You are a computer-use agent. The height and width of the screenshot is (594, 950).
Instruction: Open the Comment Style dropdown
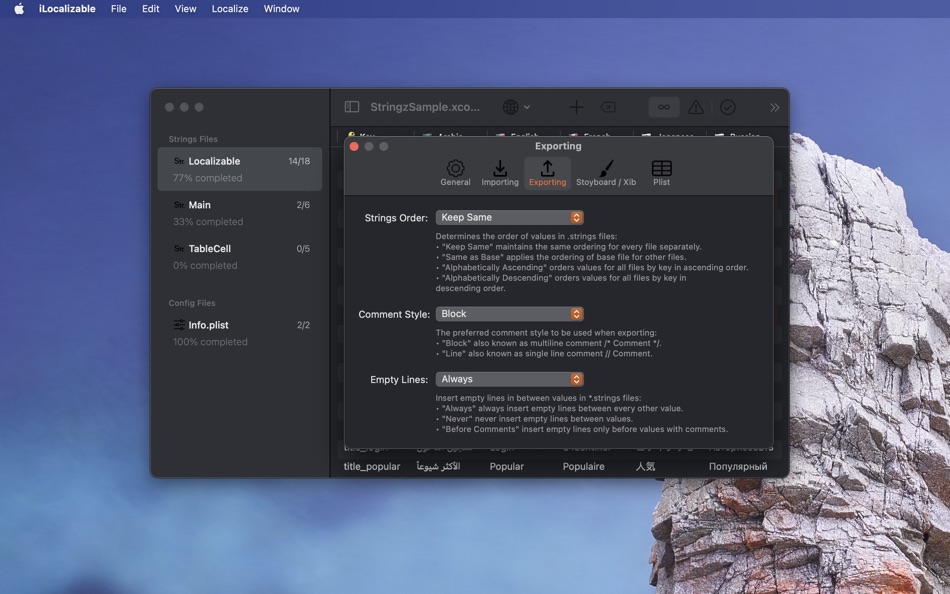tap(510, 313)
